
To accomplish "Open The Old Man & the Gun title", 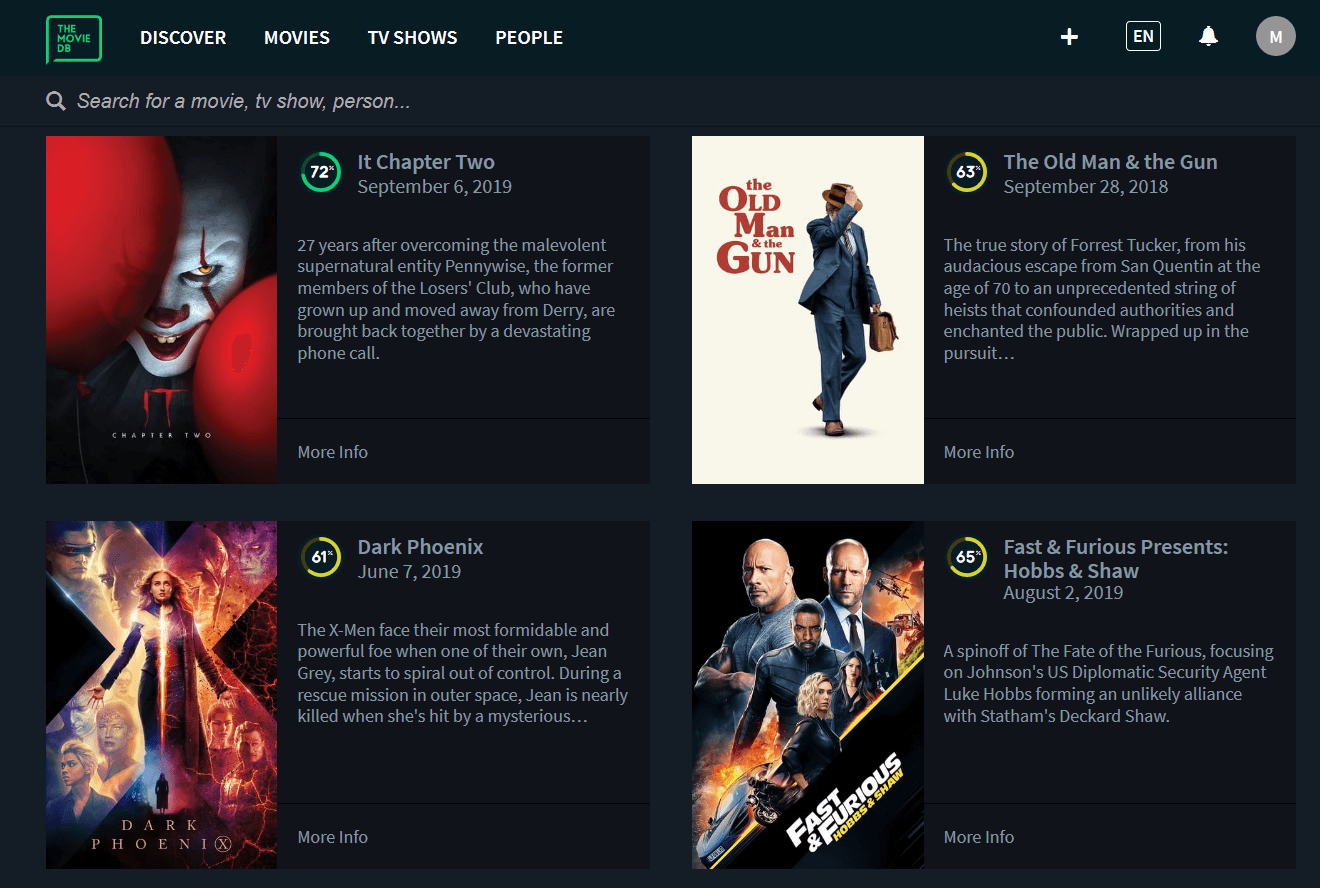I will tap(1110, 162).
